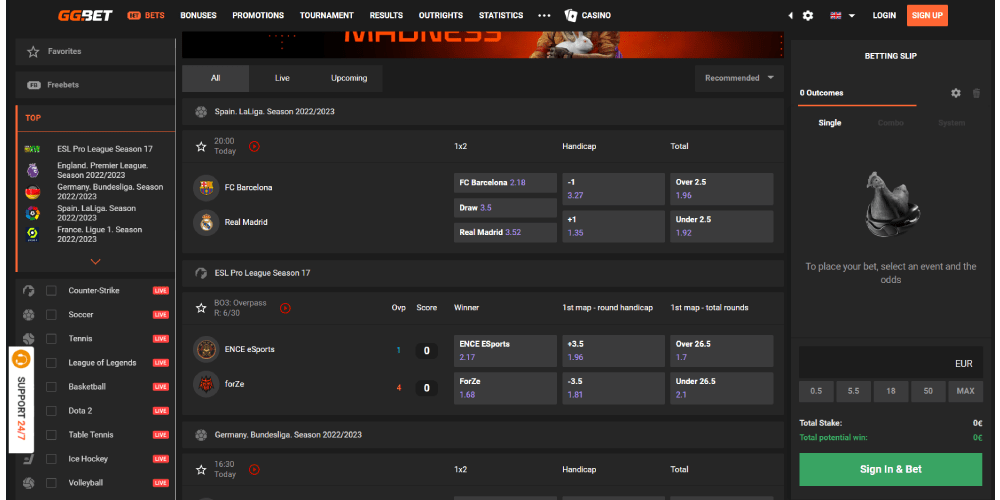Tick the Soccer sport checkbox
Viewport: 1000px width, 500px height.
51,315
